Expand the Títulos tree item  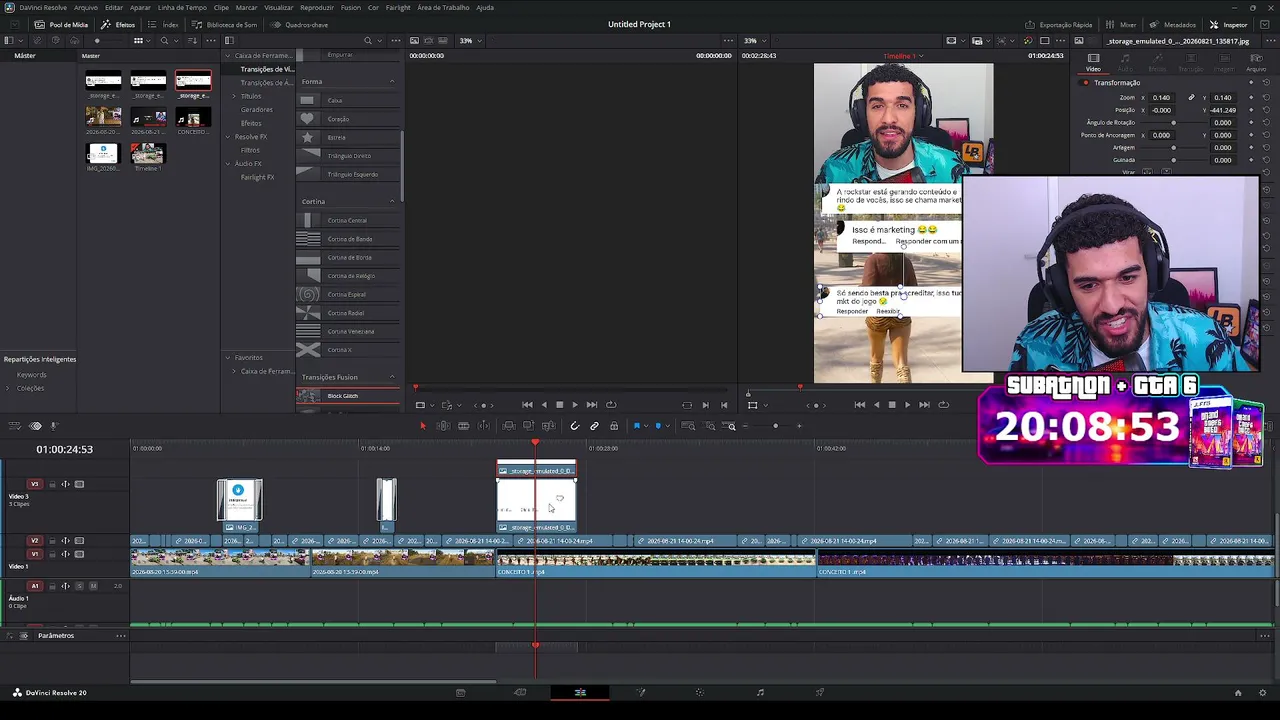point(234,96)
